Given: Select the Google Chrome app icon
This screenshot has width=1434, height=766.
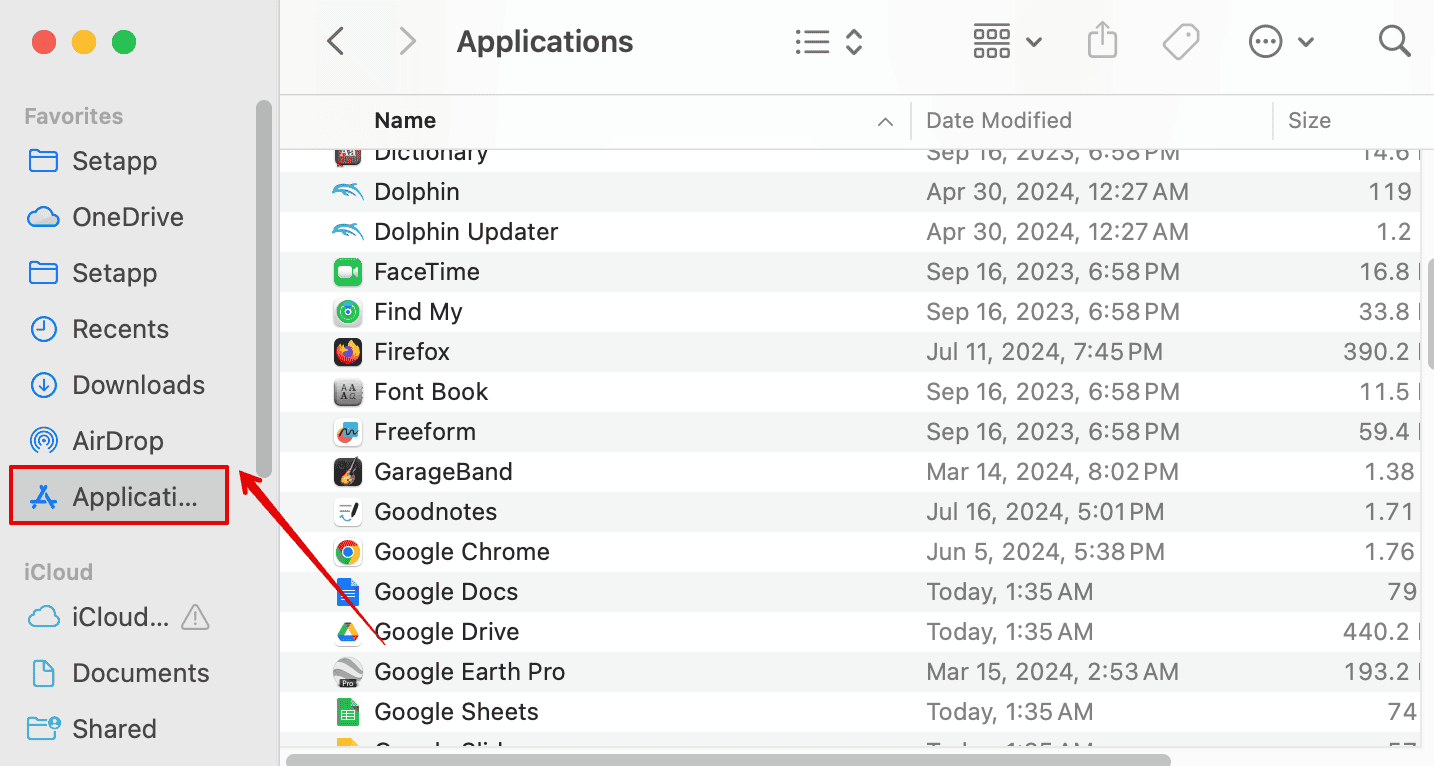Looking at the screenshot, I should (x=347, y=552).
